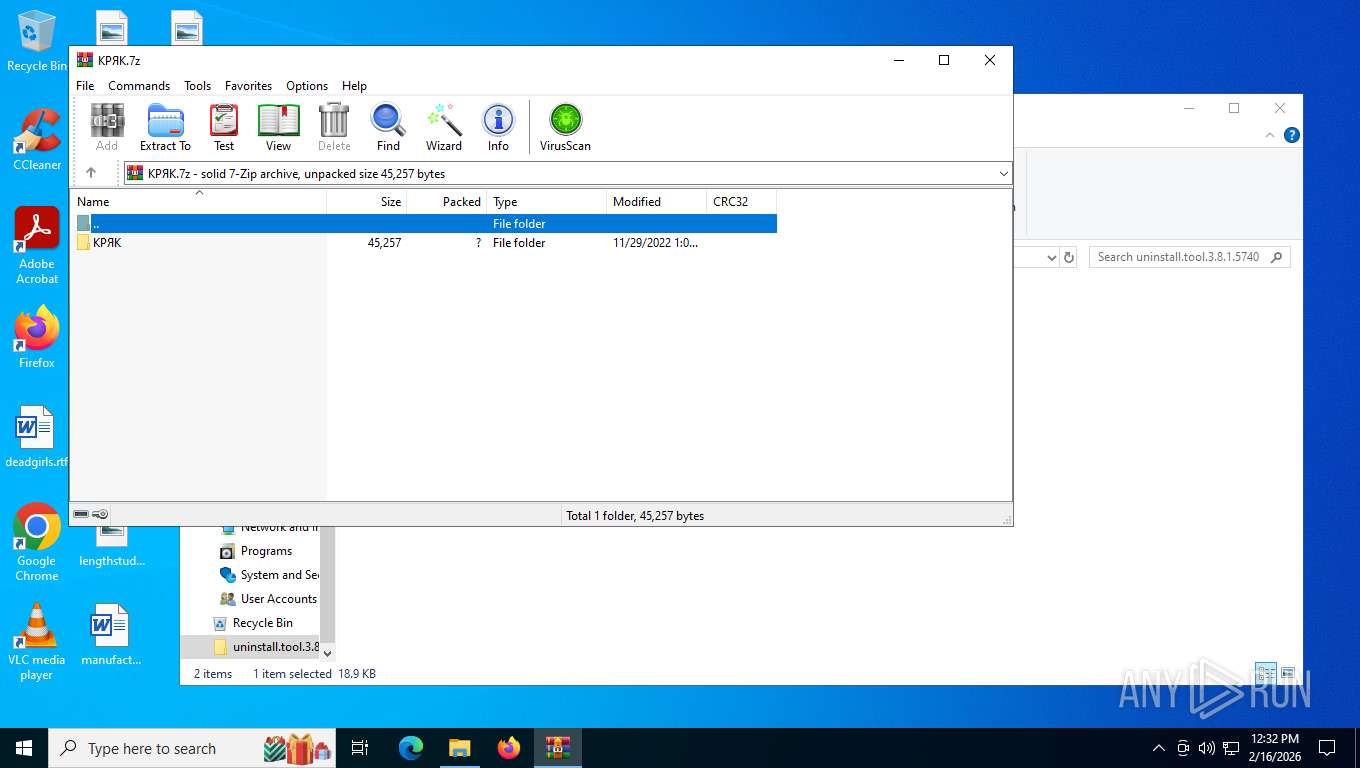Switch Explorer to large icons view
Image resolution: width=1360 pixels, height=768 pixels.
click(x=1288, y=673)
